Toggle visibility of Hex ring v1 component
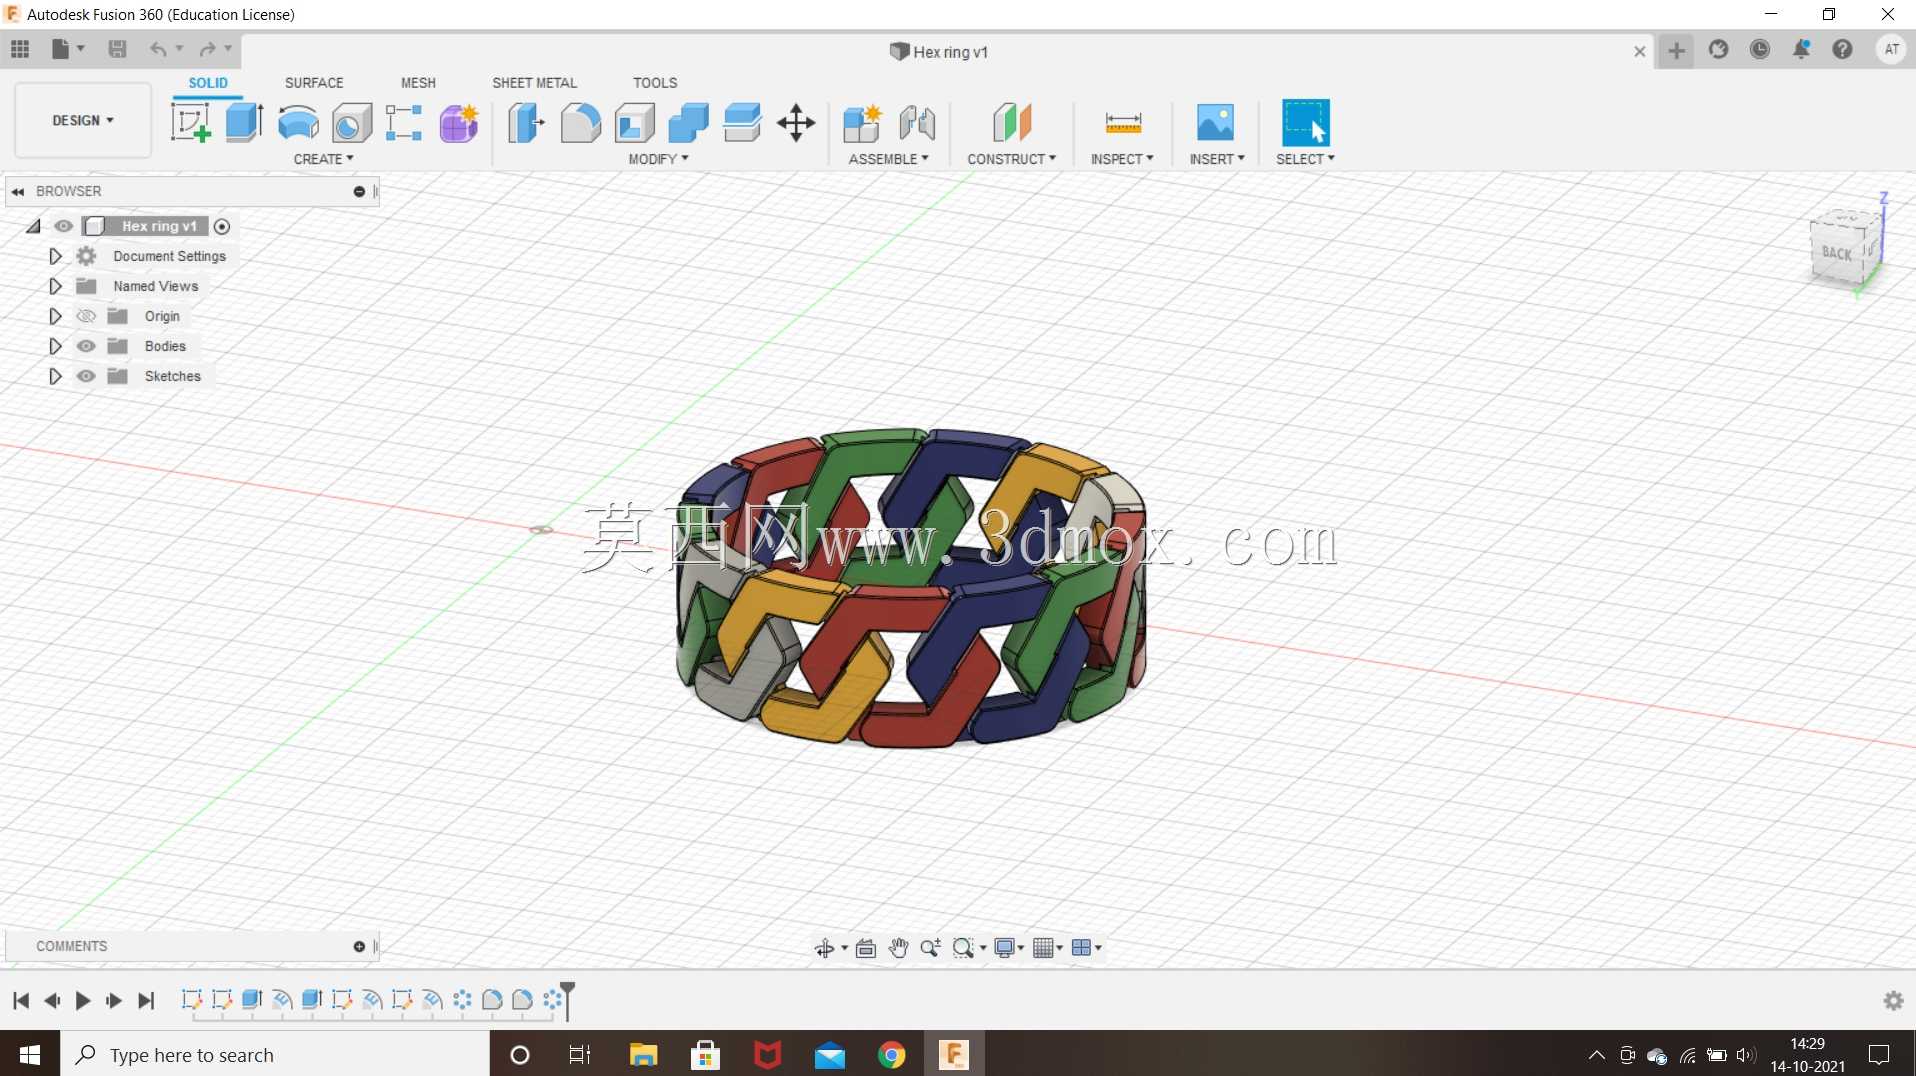The image size is (1916, 1076). (x=63, y=226)
